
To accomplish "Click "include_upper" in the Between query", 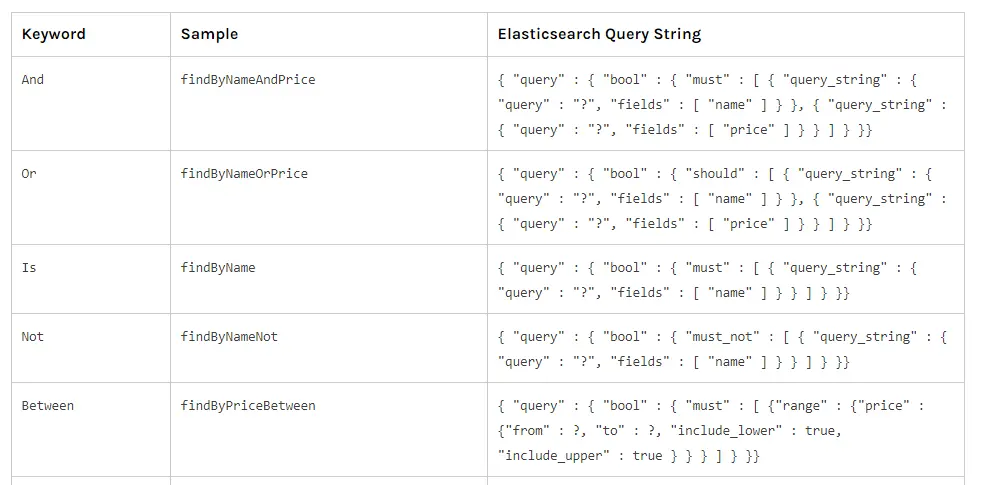I will [x=550, y=455].
